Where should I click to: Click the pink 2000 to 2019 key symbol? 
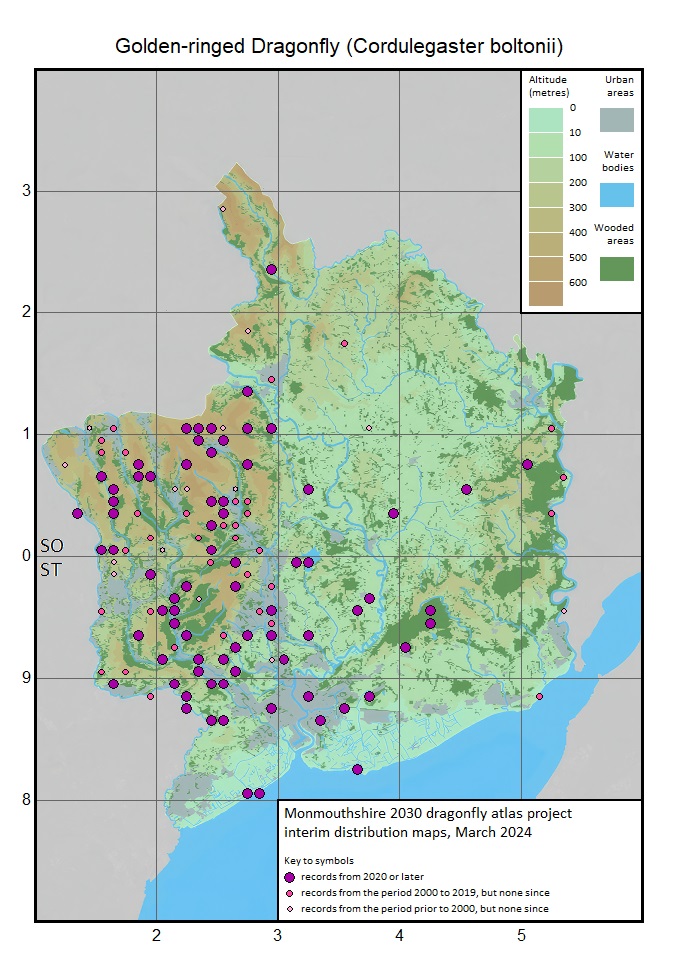[x=290, y=892]
